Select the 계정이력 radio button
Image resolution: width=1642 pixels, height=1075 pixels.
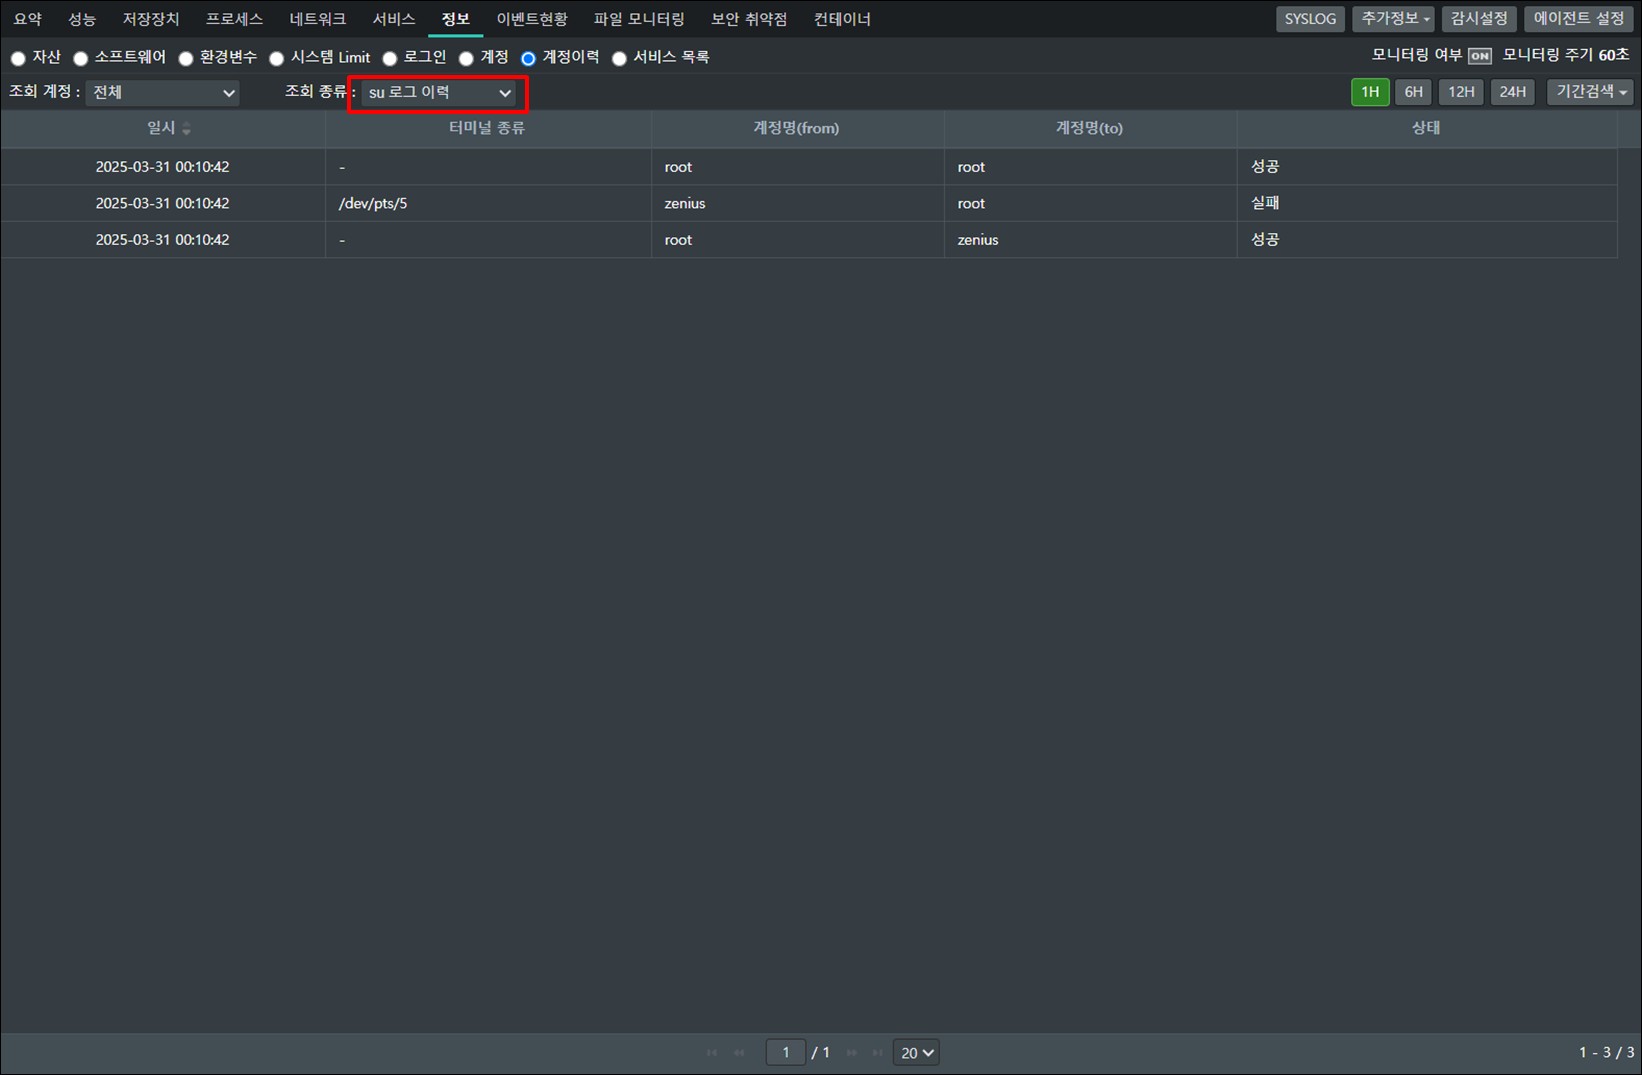coord(528,58)
